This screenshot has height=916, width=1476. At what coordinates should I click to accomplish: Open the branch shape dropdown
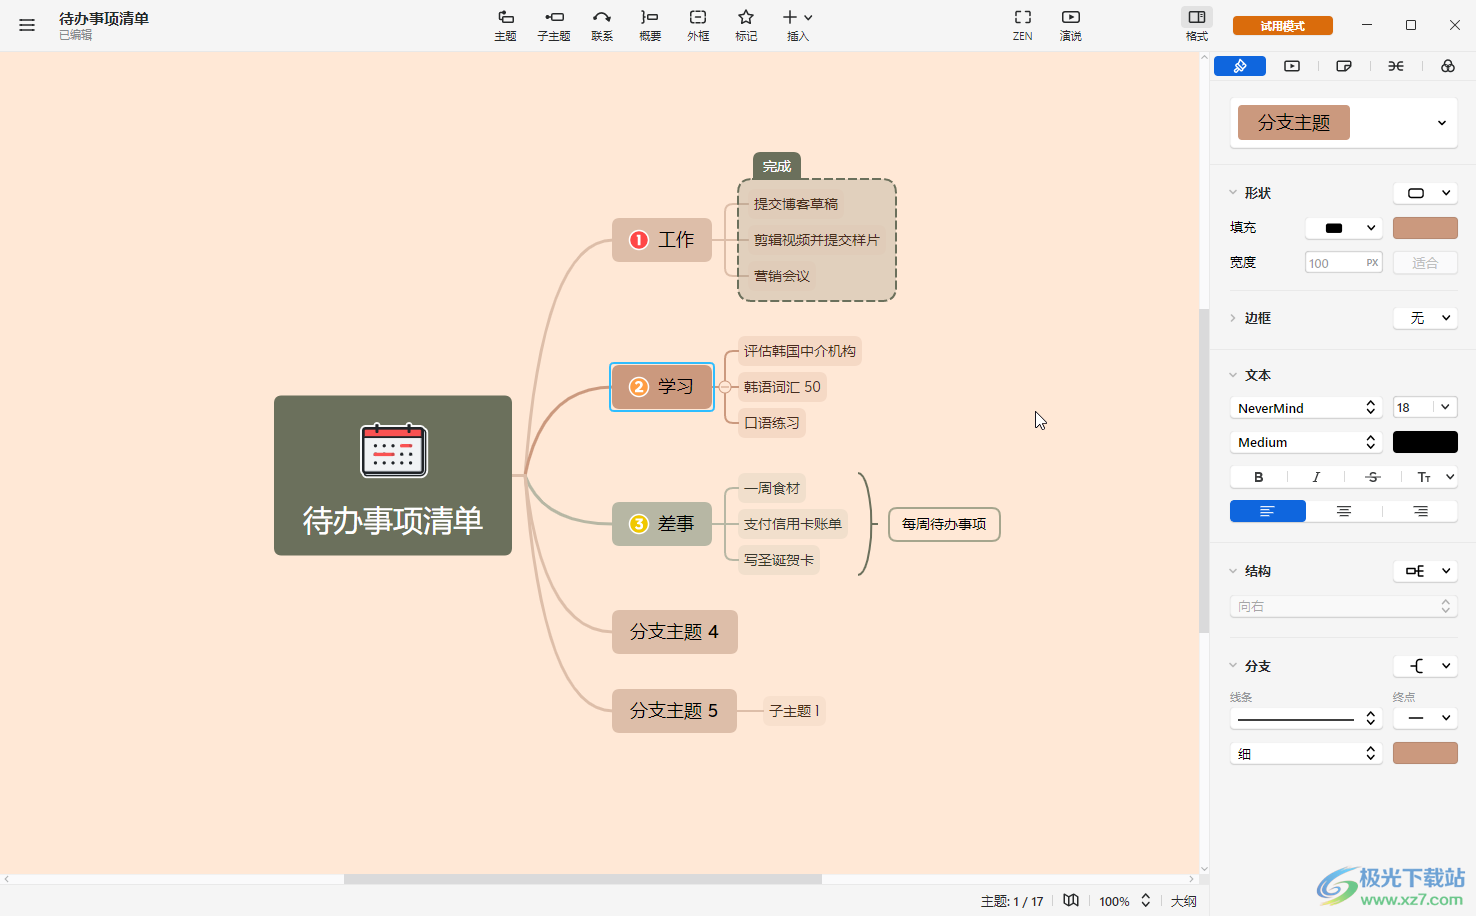1425,666
